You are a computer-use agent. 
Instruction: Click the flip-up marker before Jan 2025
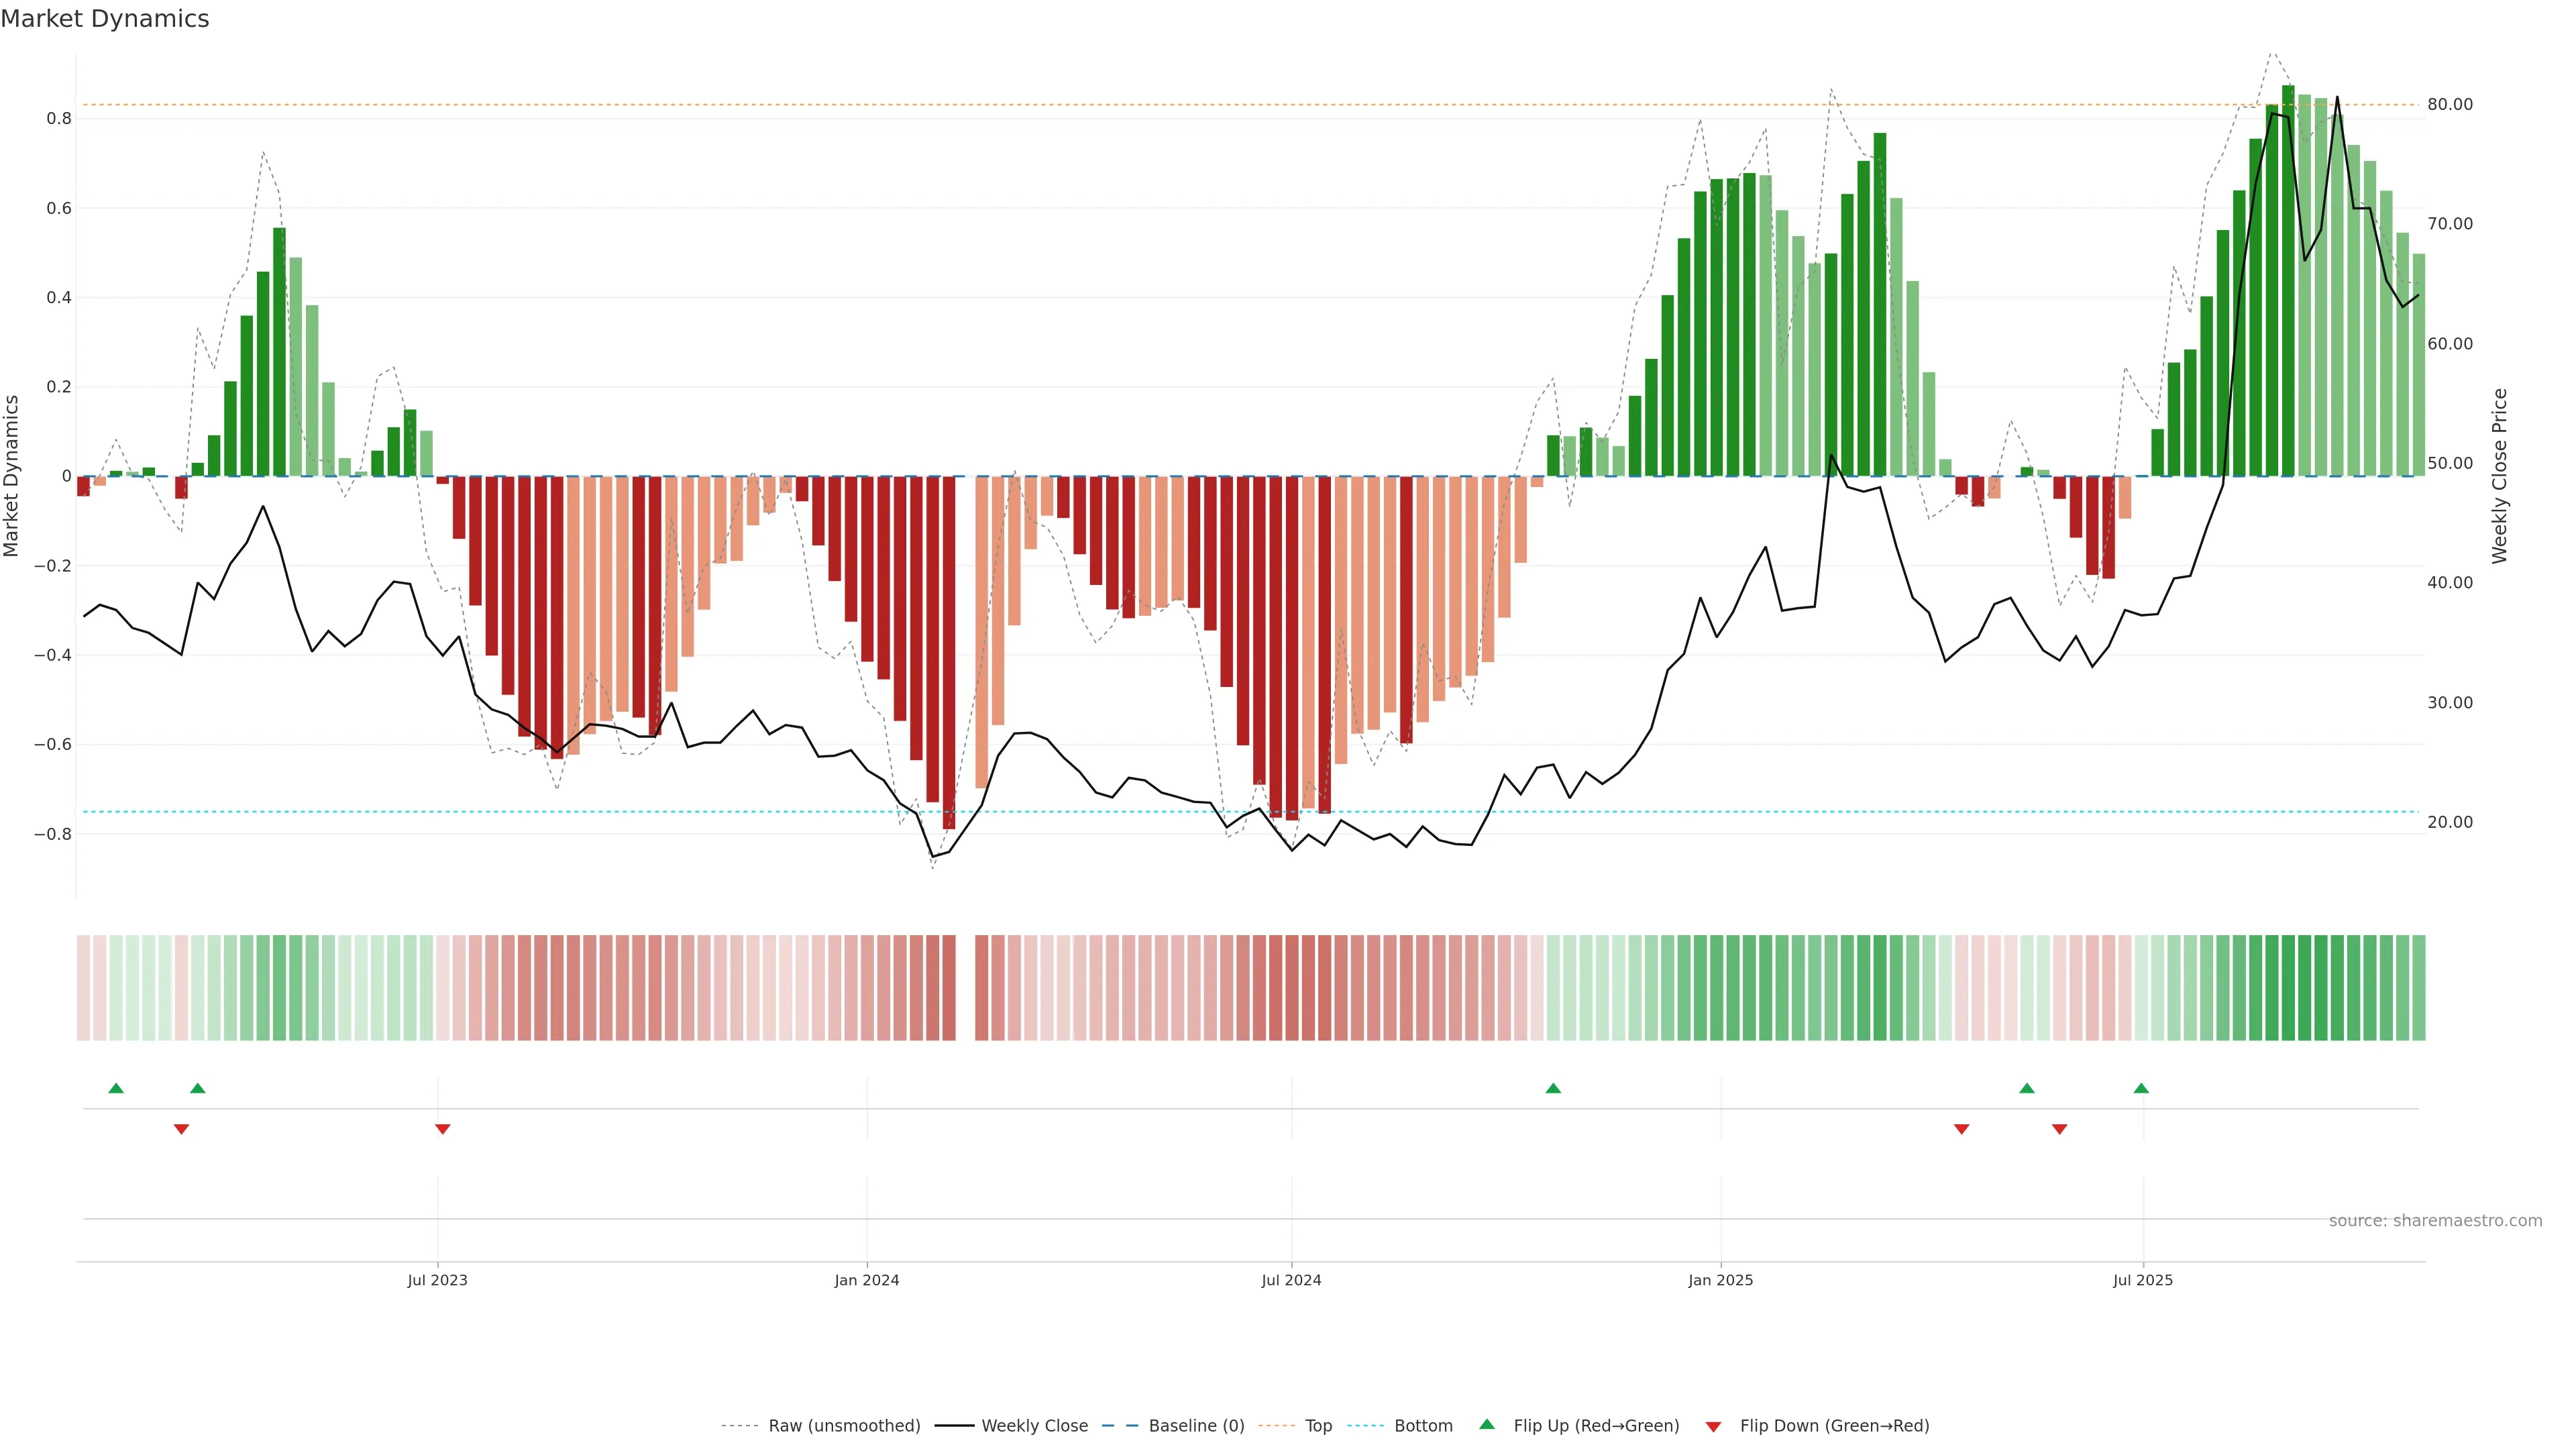pos(1553,1088)
